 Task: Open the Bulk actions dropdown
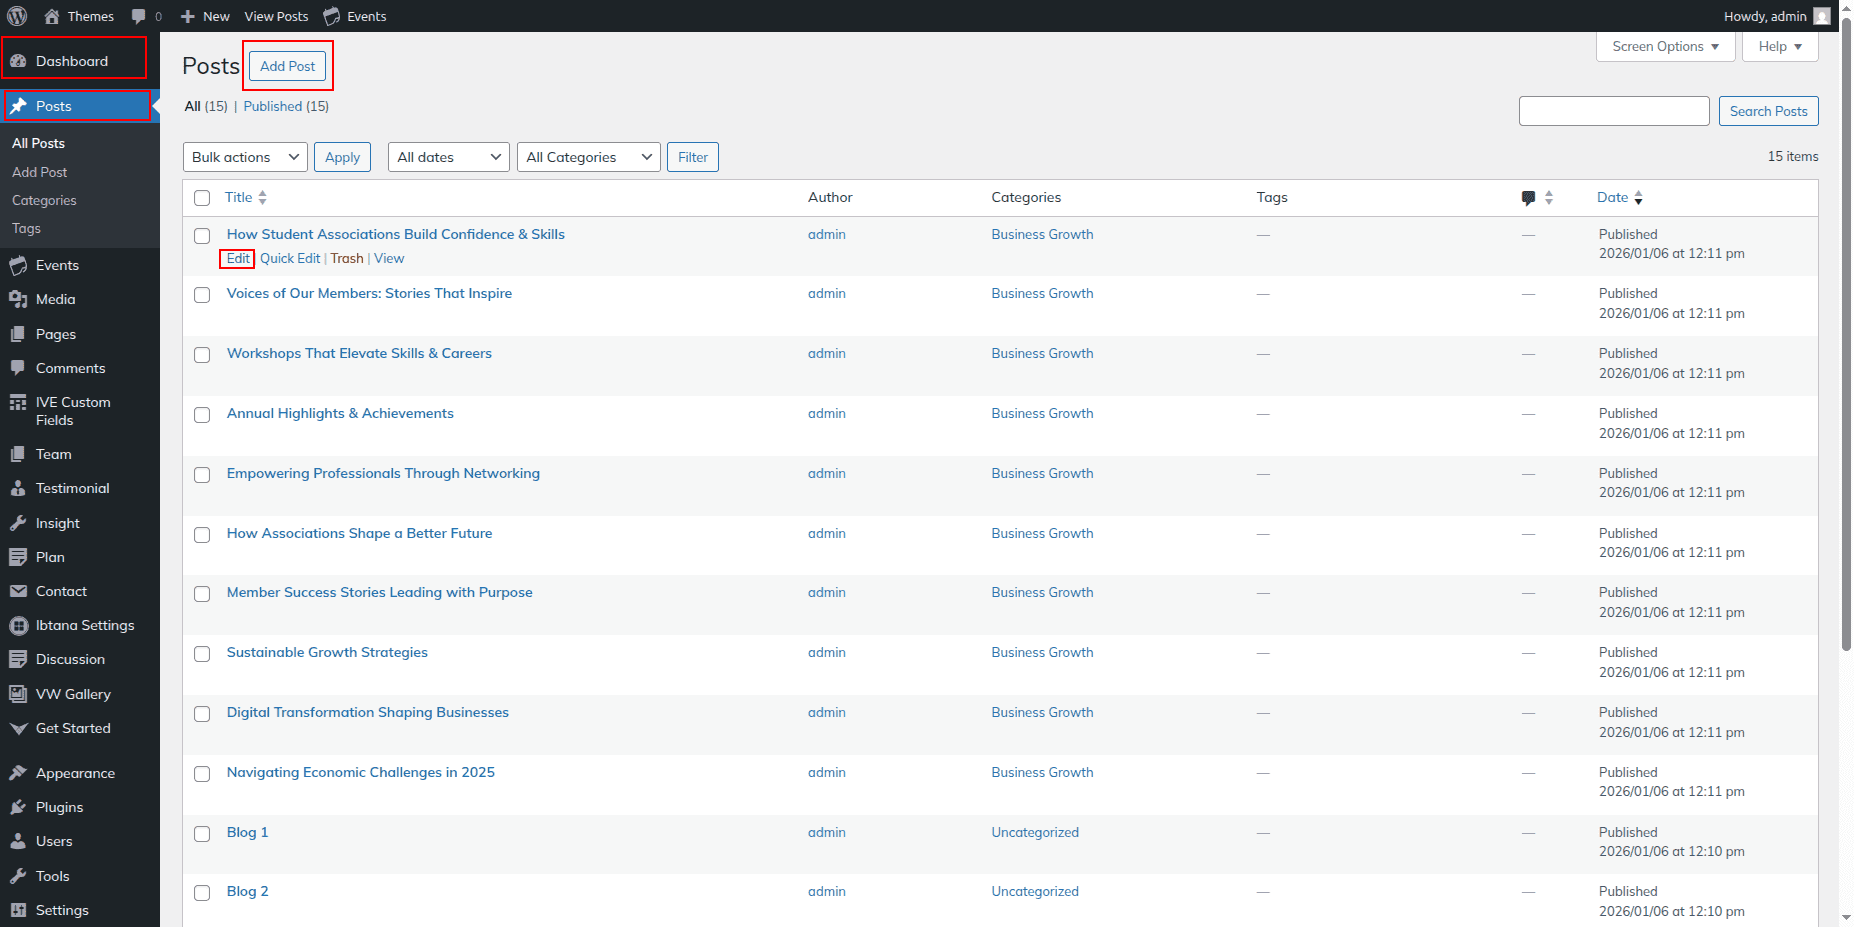[245, 157]
